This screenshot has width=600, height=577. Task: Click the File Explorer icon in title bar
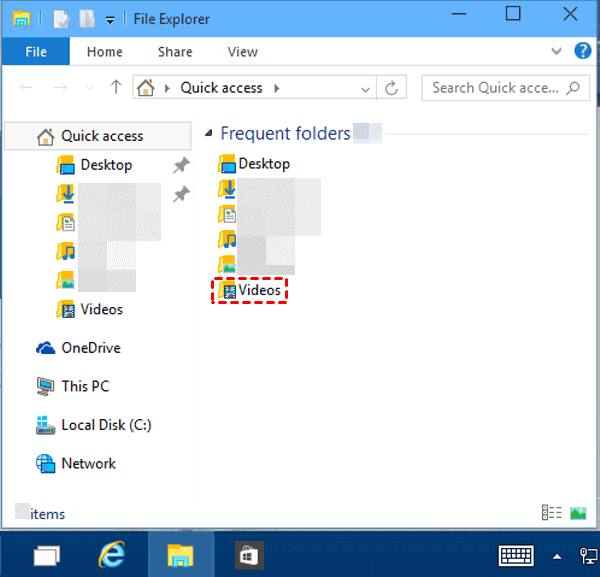21,19
